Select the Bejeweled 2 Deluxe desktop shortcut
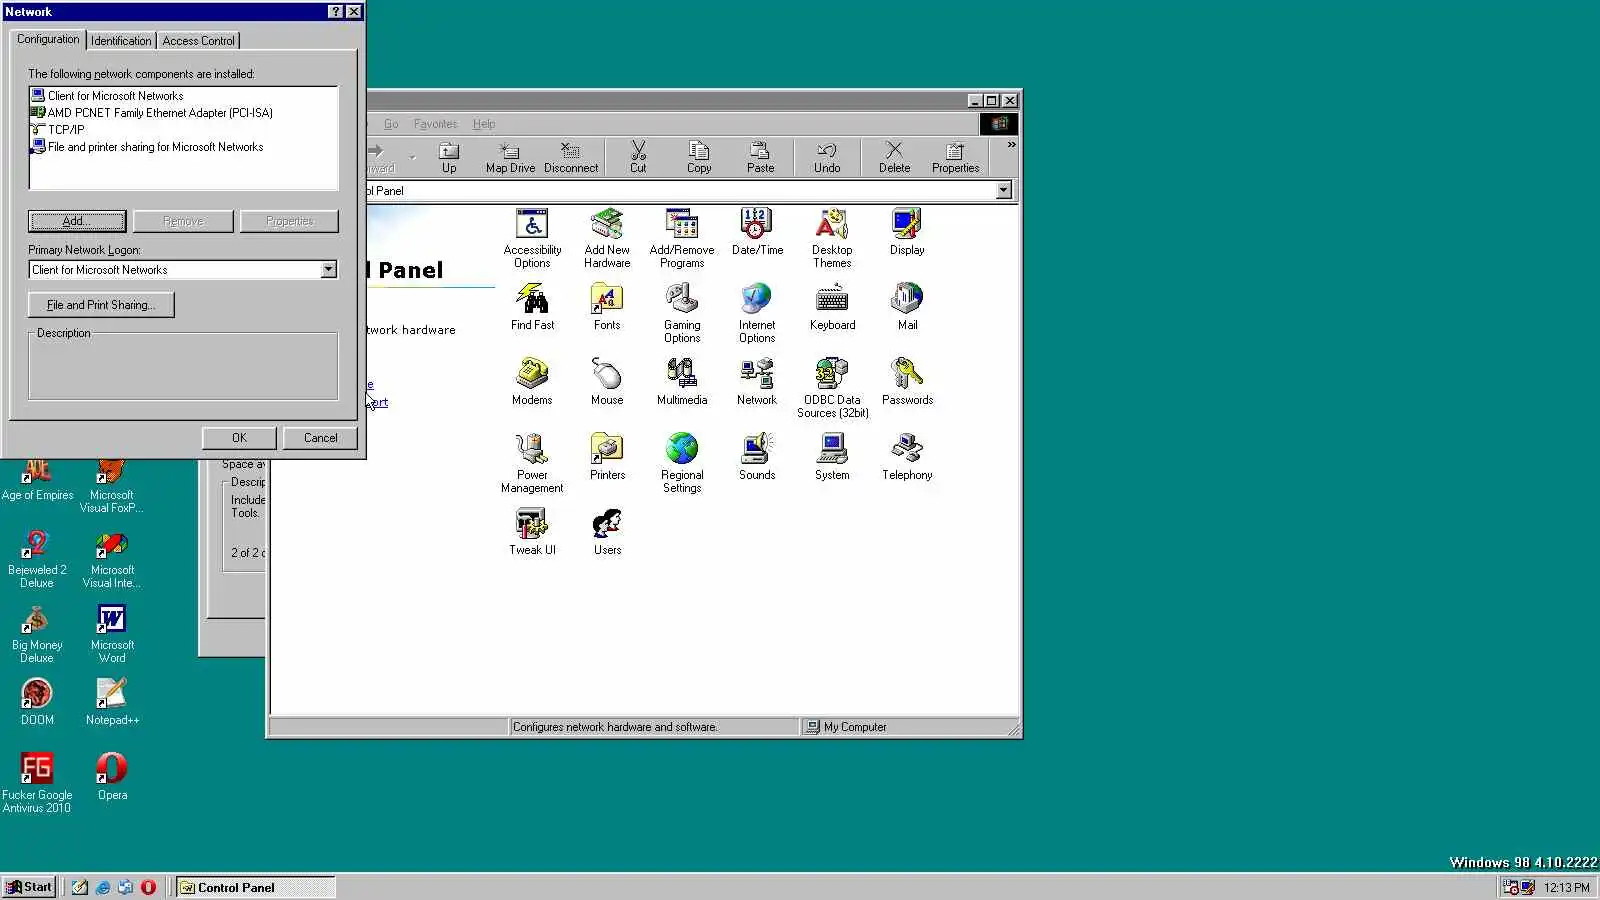1600x900 pixels. (37, 559)
